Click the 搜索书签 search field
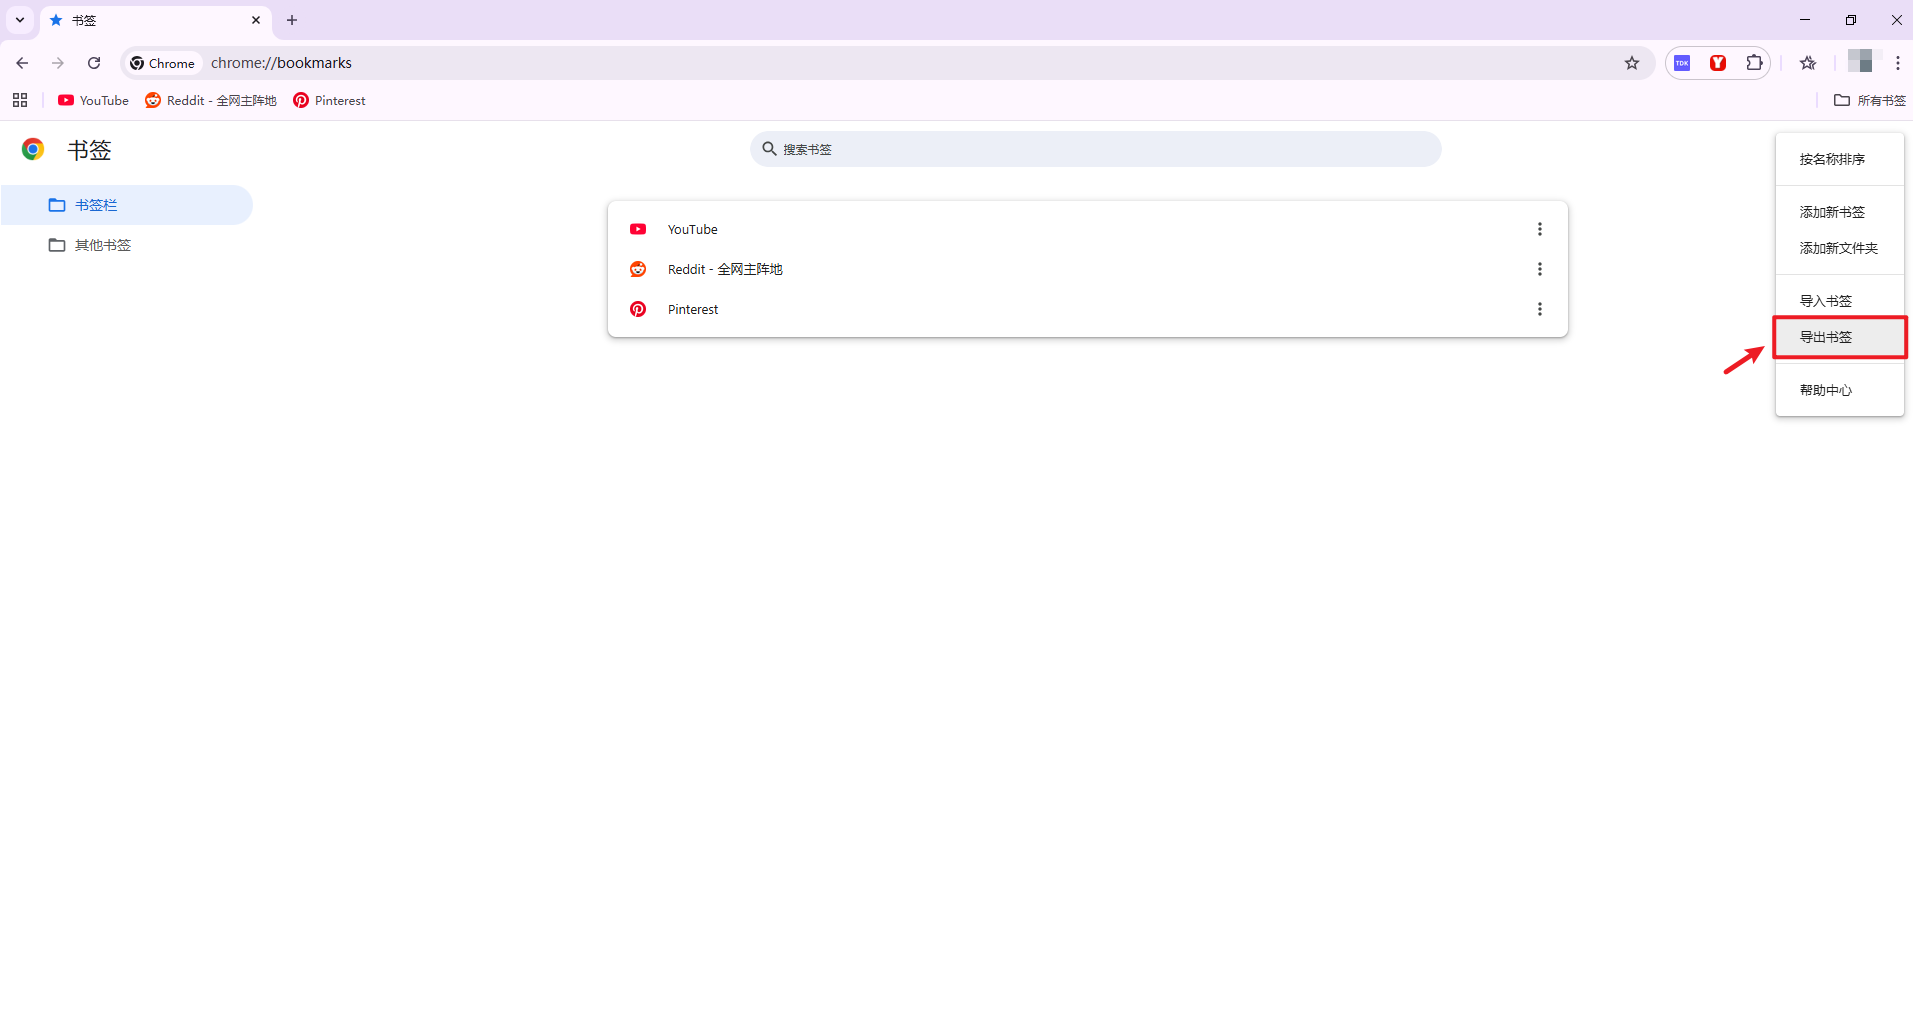The width and height of the screenshot is (1913, 1034). click(x=1095, y=149)
